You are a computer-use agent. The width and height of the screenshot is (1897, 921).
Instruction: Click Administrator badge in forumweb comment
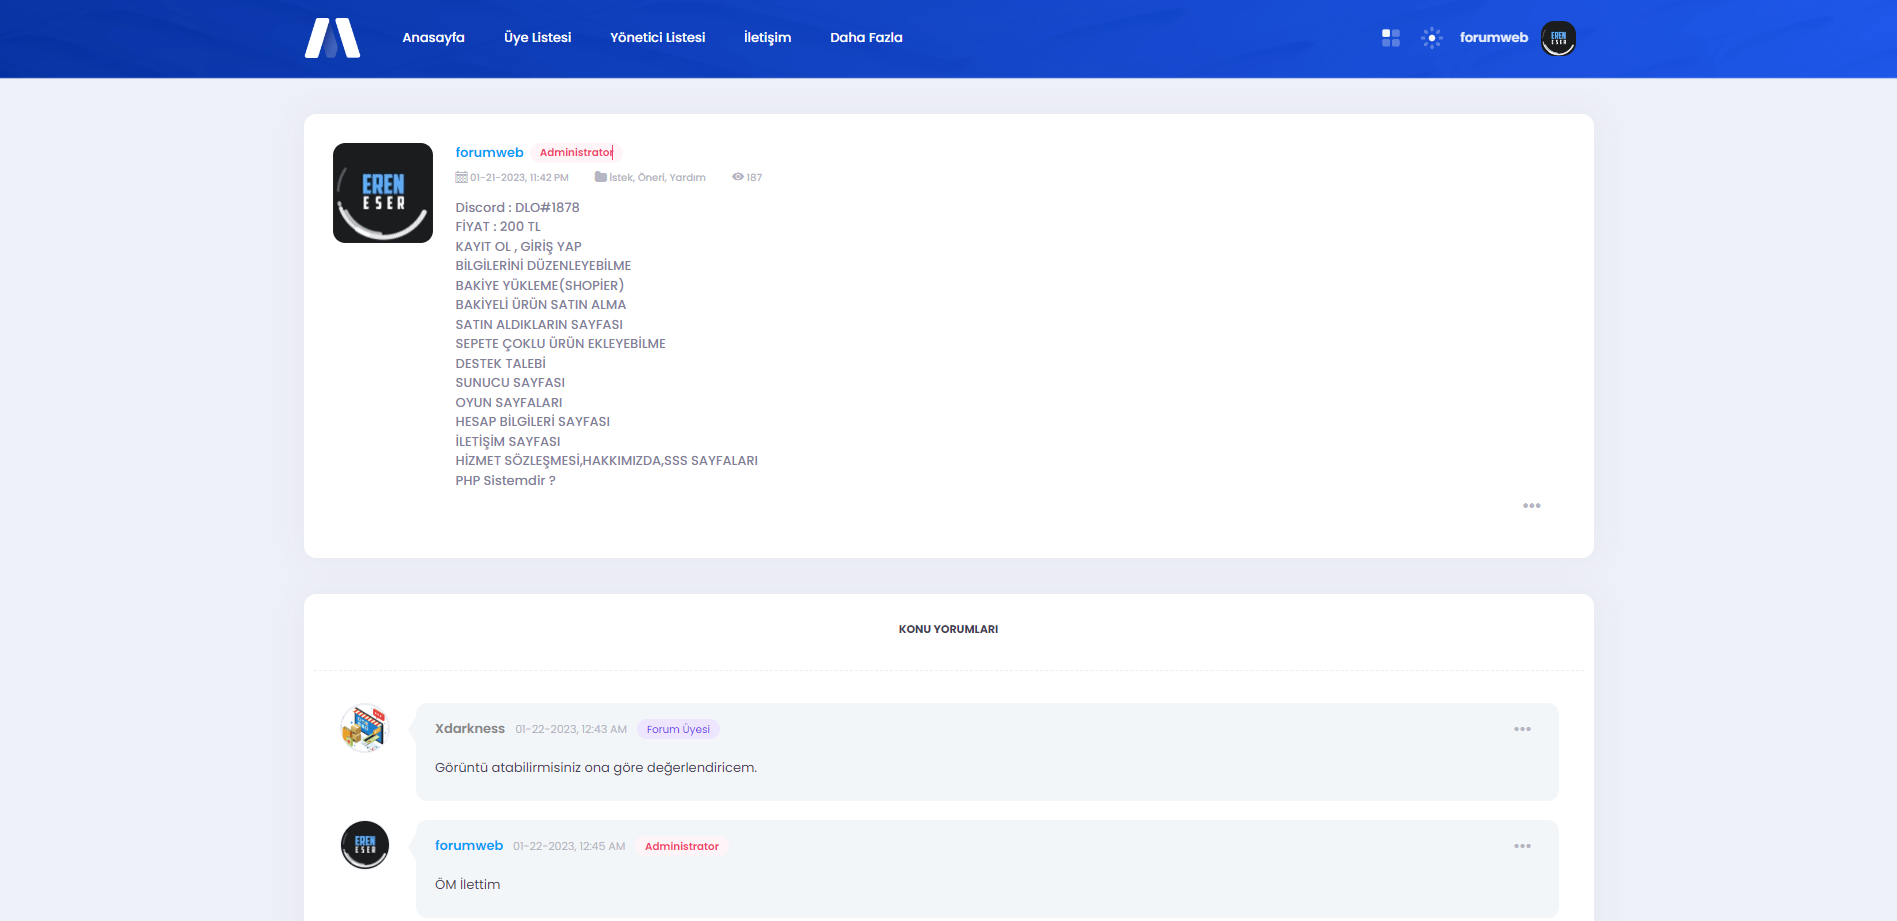coord(681,847)
